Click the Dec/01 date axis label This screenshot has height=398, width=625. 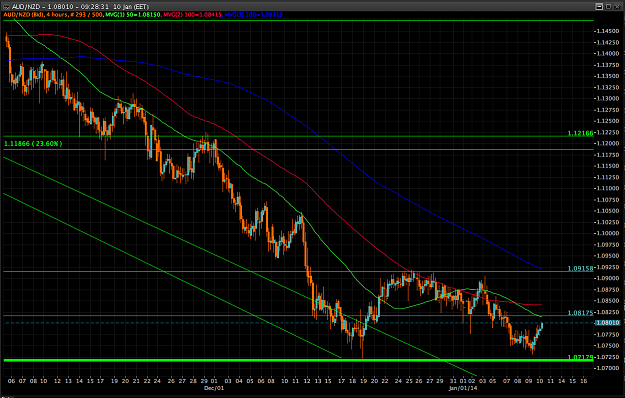[214, 388]
